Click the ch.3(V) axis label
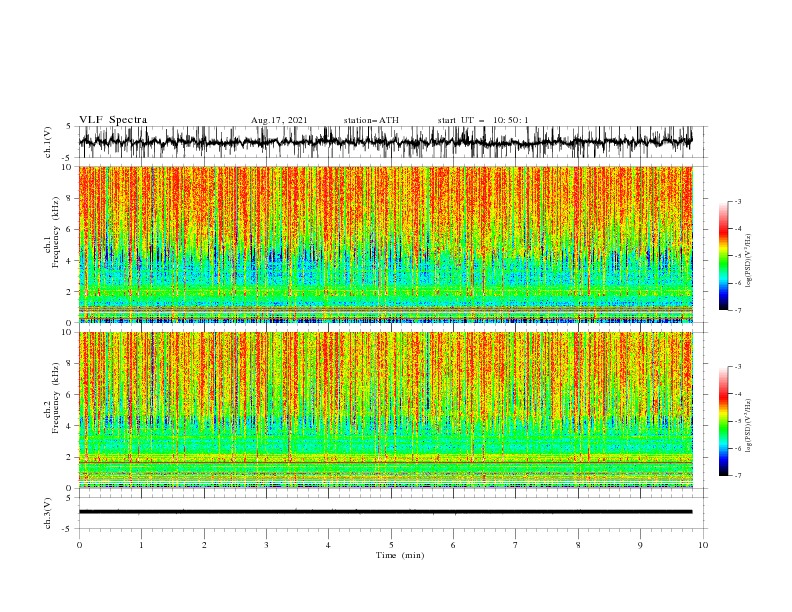The width and height of the screenshot is (792, 612). click(x=48, y=513)
